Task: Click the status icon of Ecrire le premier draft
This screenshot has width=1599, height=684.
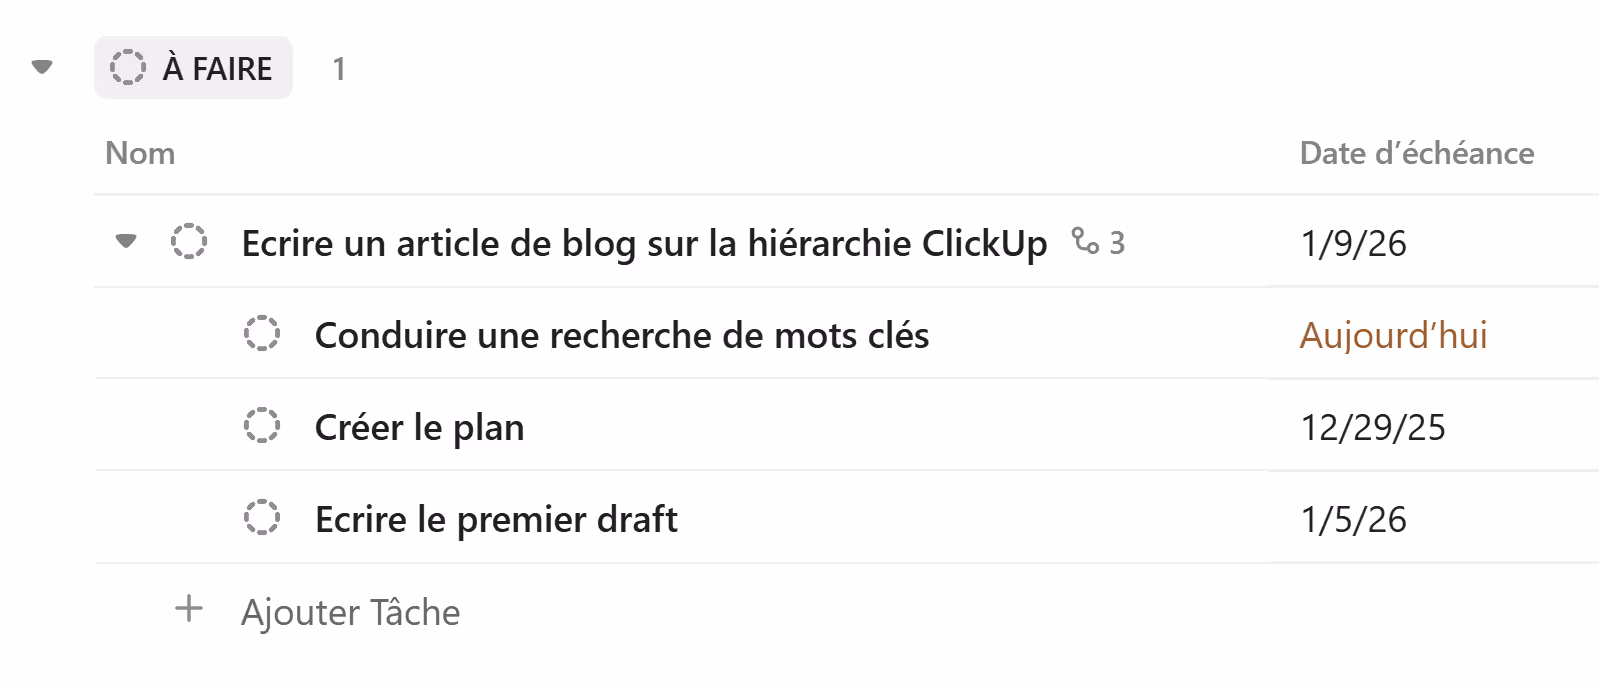Action: coord(263,519)
